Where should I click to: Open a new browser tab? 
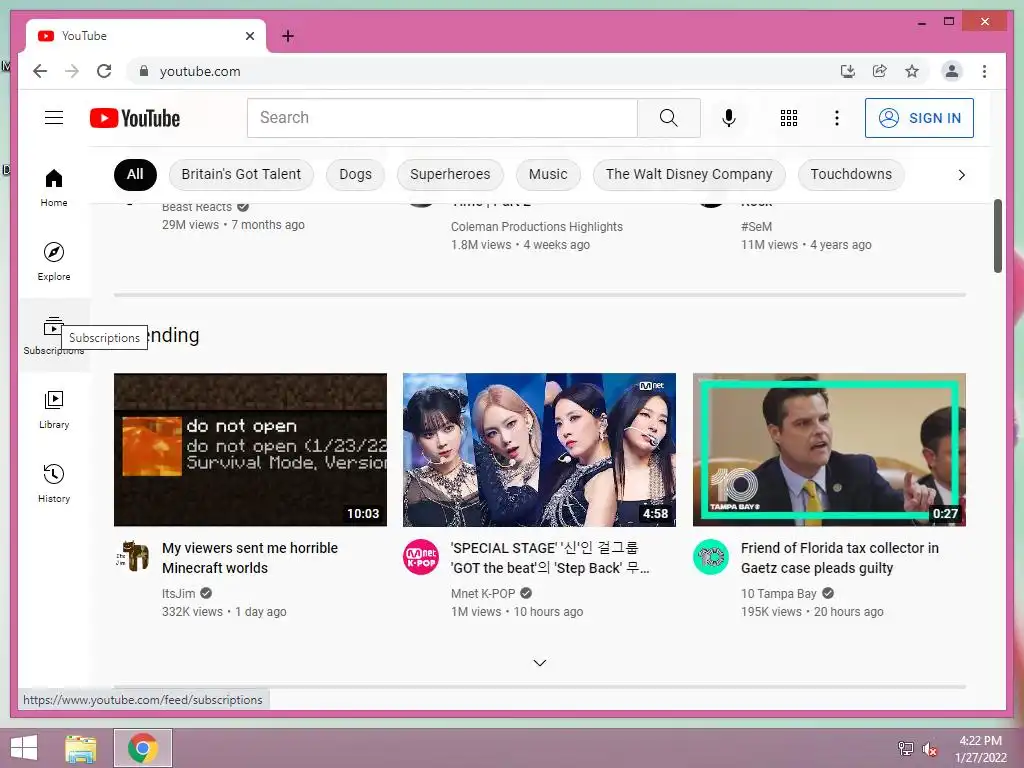pyautogui.click(x=288, y=36)
